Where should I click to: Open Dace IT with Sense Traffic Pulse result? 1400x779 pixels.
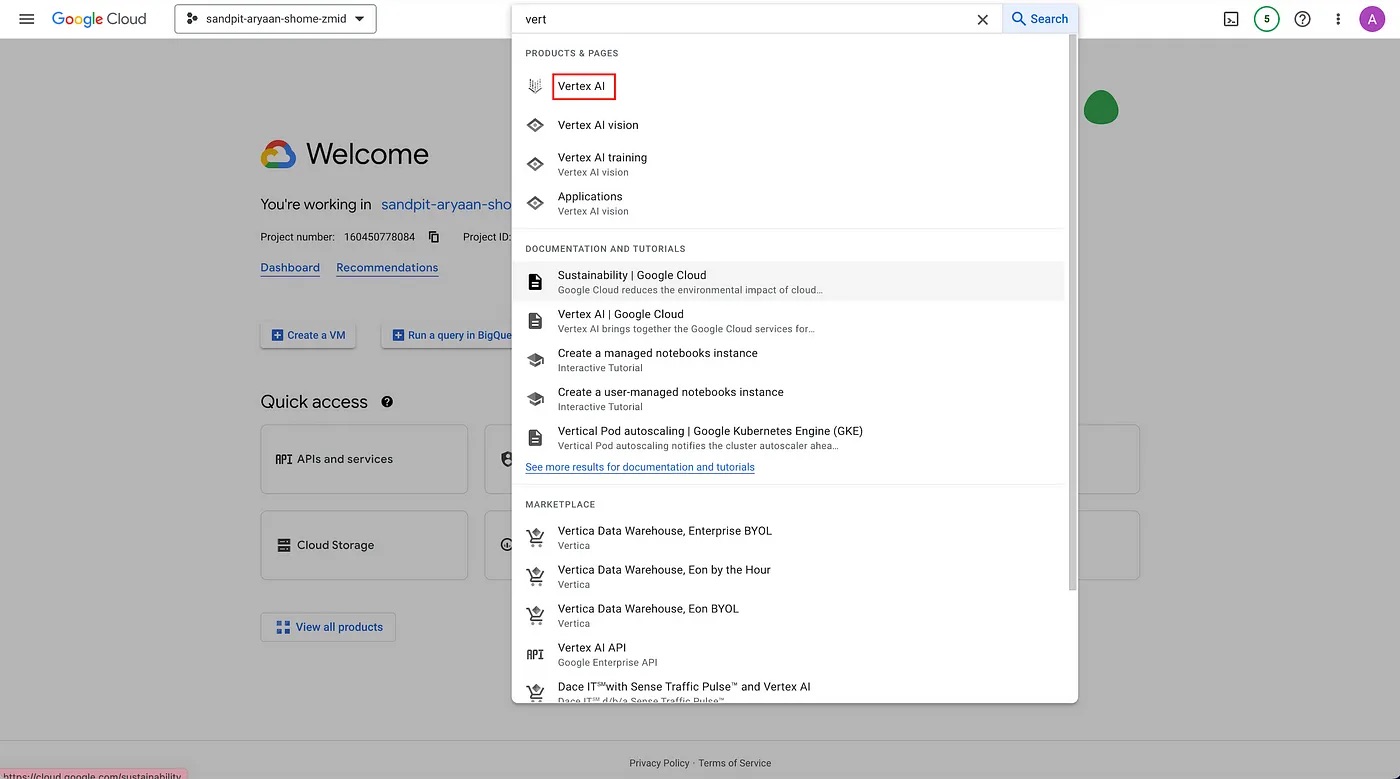(x=788, y=689)
